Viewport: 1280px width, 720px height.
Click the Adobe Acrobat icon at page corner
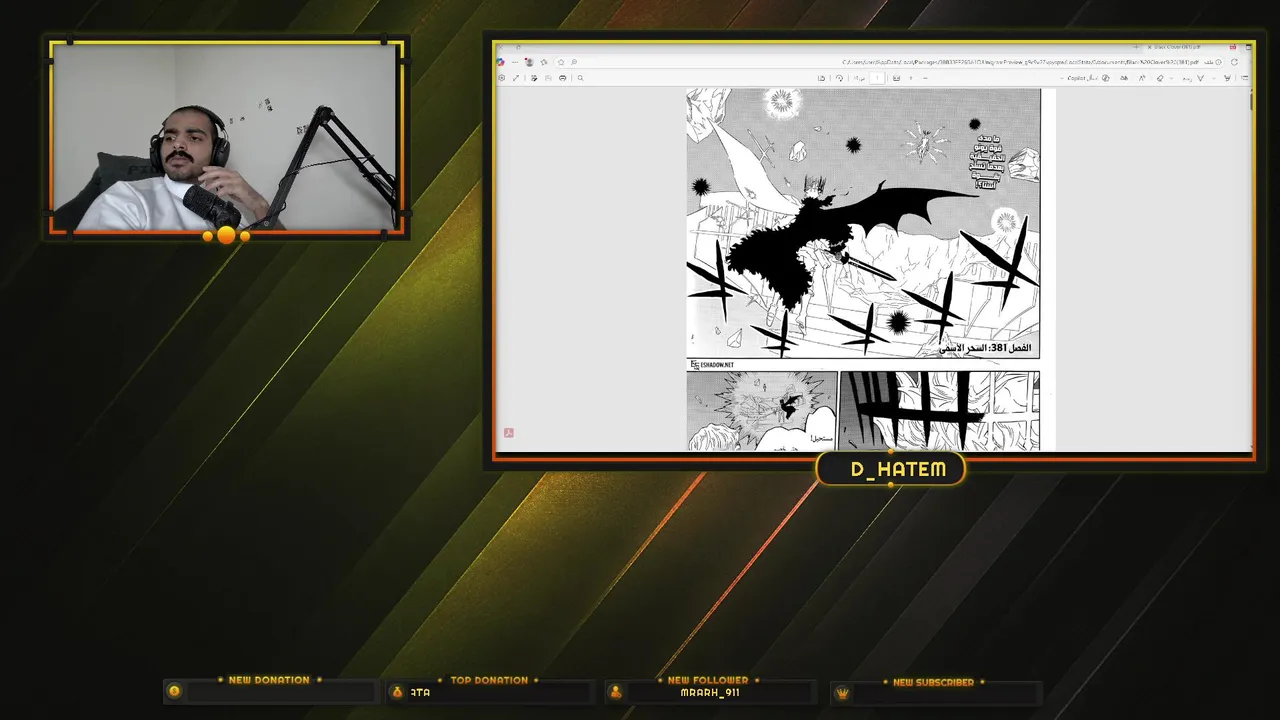[x=508, y=433]
